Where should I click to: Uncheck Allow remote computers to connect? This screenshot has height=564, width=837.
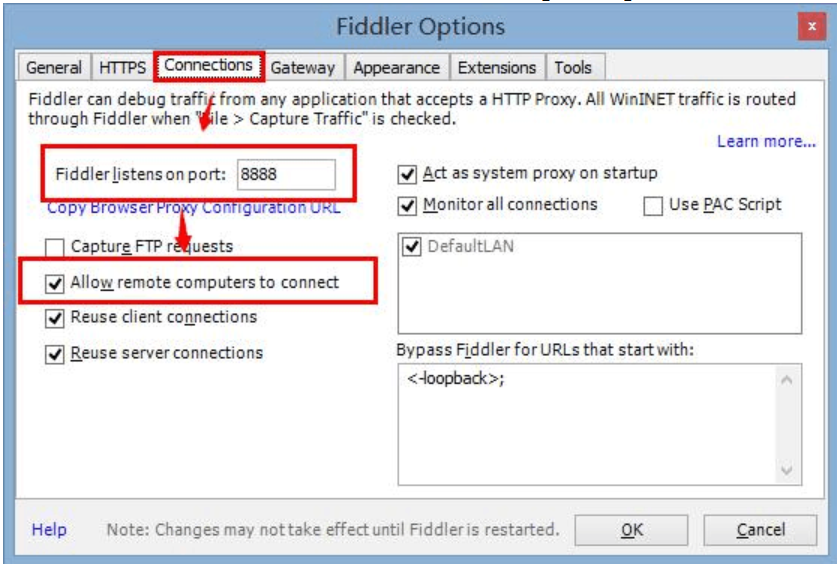55,283
